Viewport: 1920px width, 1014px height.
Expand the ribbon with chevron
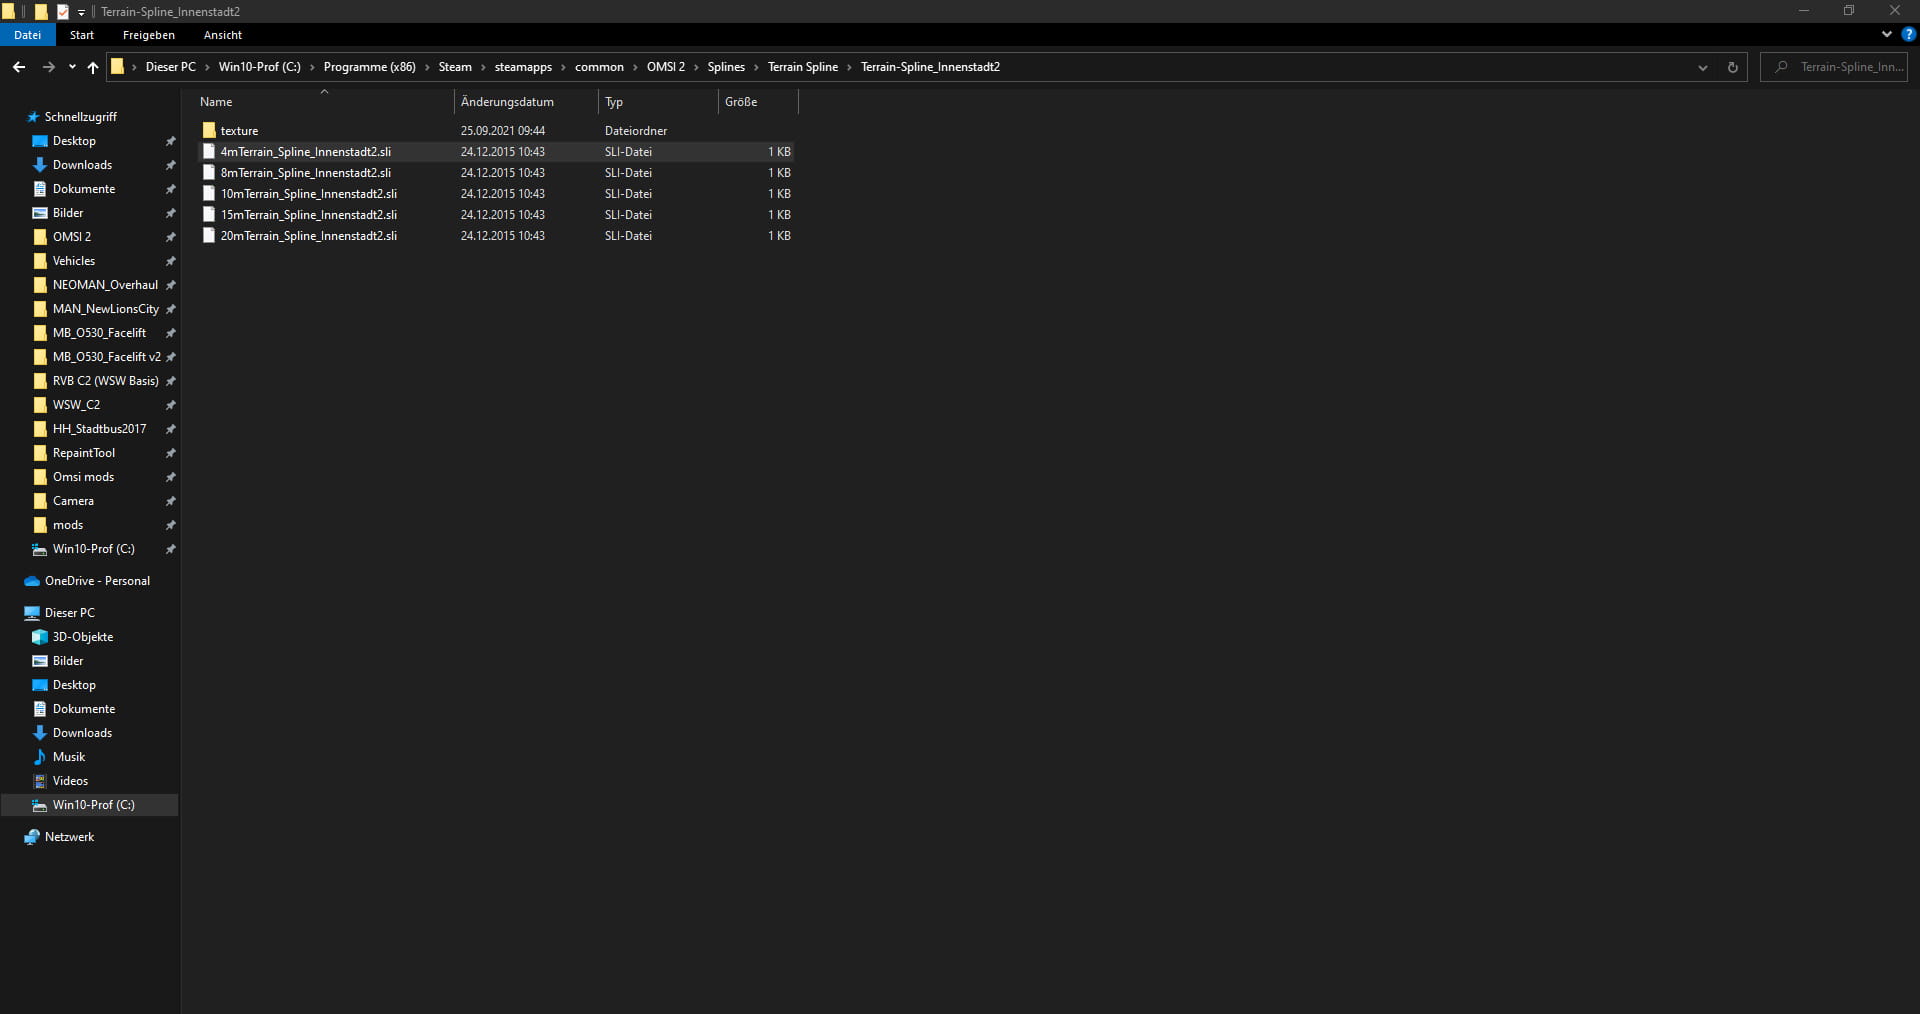coord(1886,34)
